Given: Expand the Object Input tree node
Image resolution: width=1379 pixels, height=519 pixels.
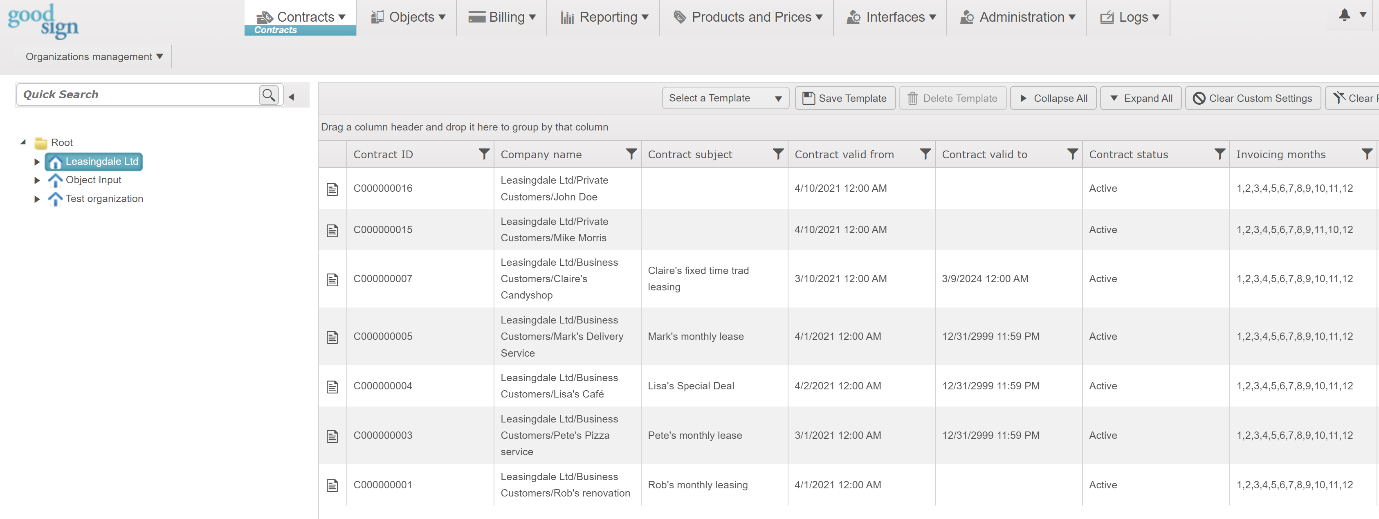Looking at the screenshot, I should [x=38, y=180].
